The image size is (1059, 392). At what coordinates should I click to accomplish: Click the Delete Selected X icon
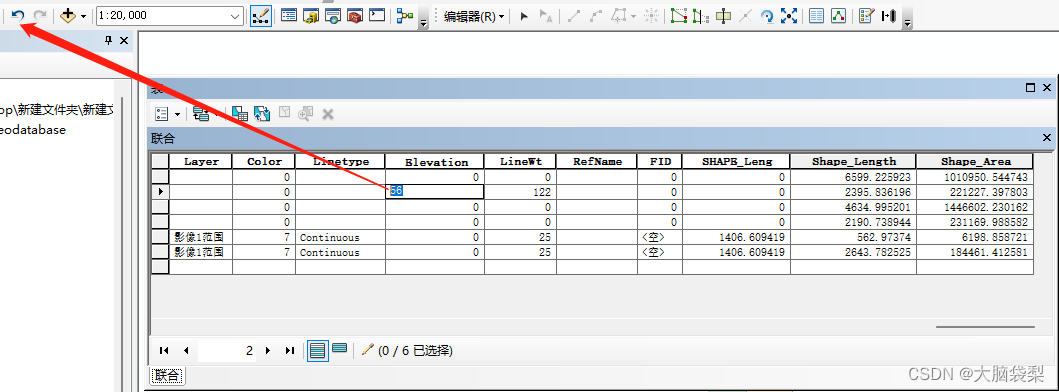(328, 114)
